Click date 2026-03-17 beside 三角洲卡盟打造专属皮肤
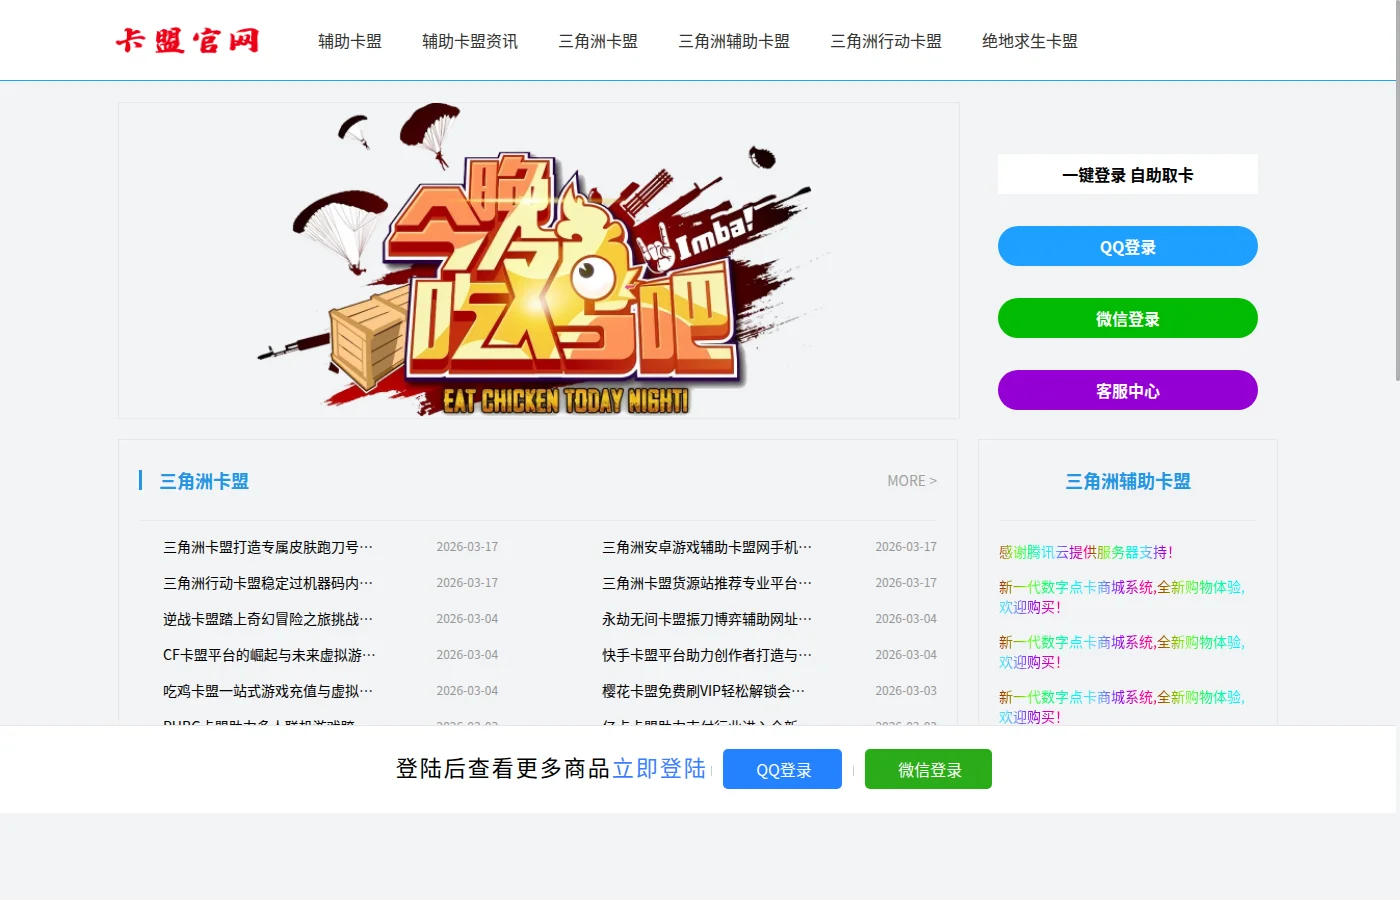The height and width of the screenshot is (900, 1400). tap(467, 547)
